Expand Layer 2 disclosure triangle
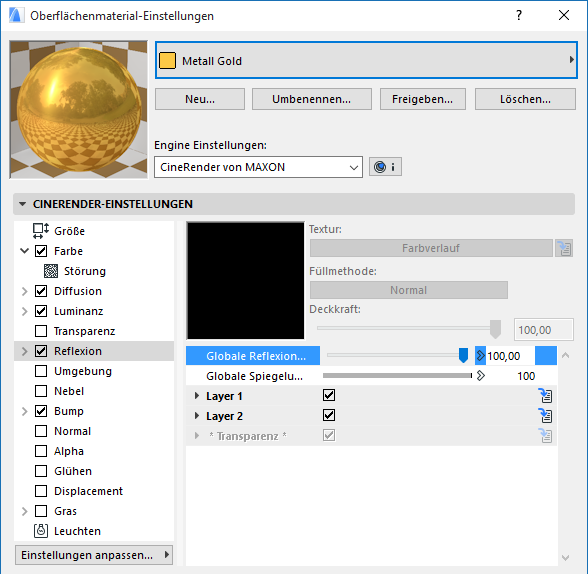 coord(196,415)
